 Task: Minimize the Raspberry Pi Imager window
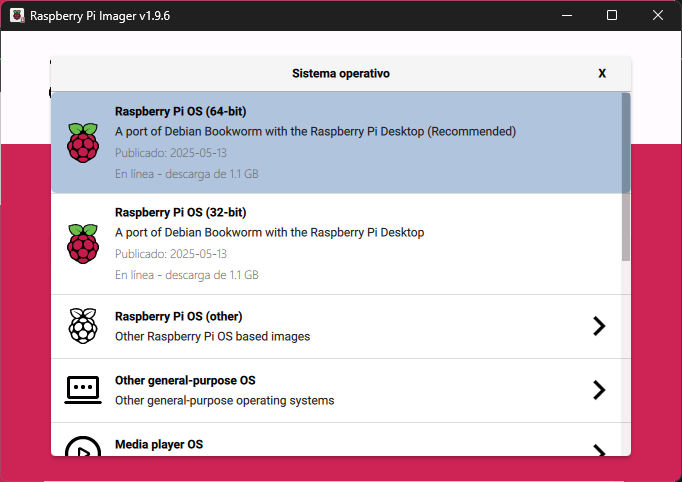point(567,16)
